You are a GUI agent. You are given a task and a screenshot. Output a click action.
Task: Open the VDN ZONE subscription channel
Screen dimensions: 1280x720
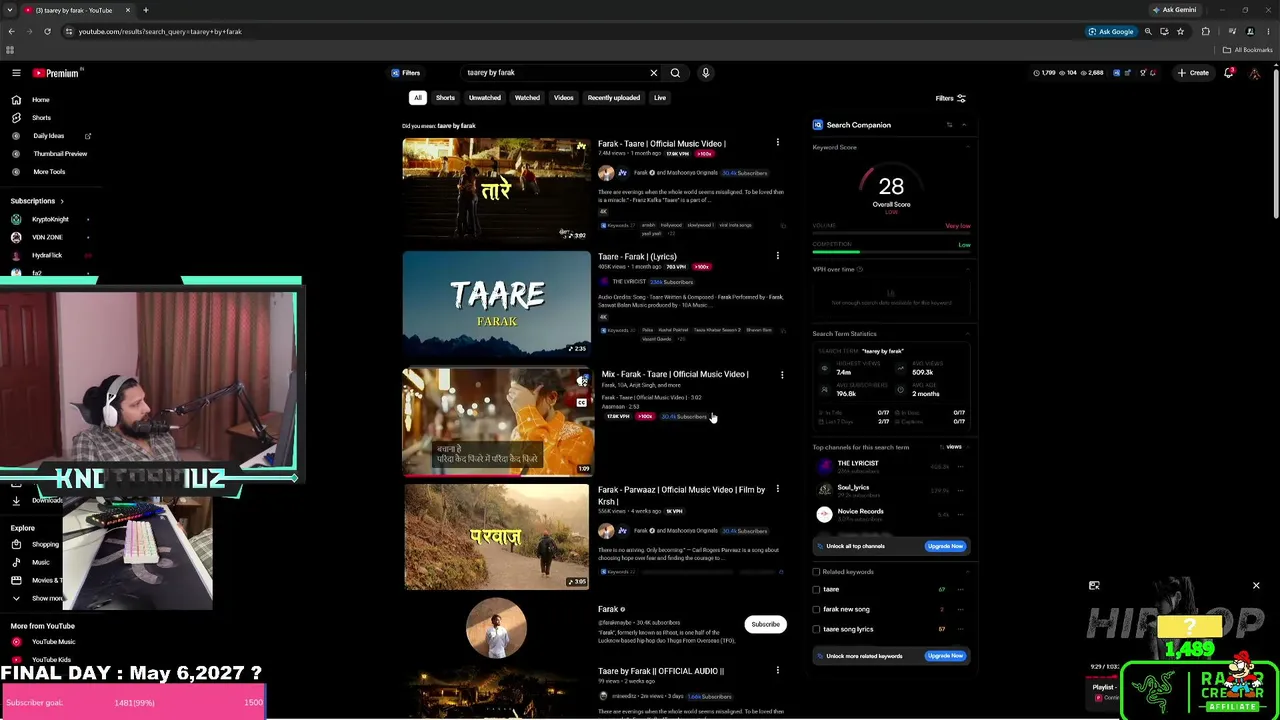point(47,237)
